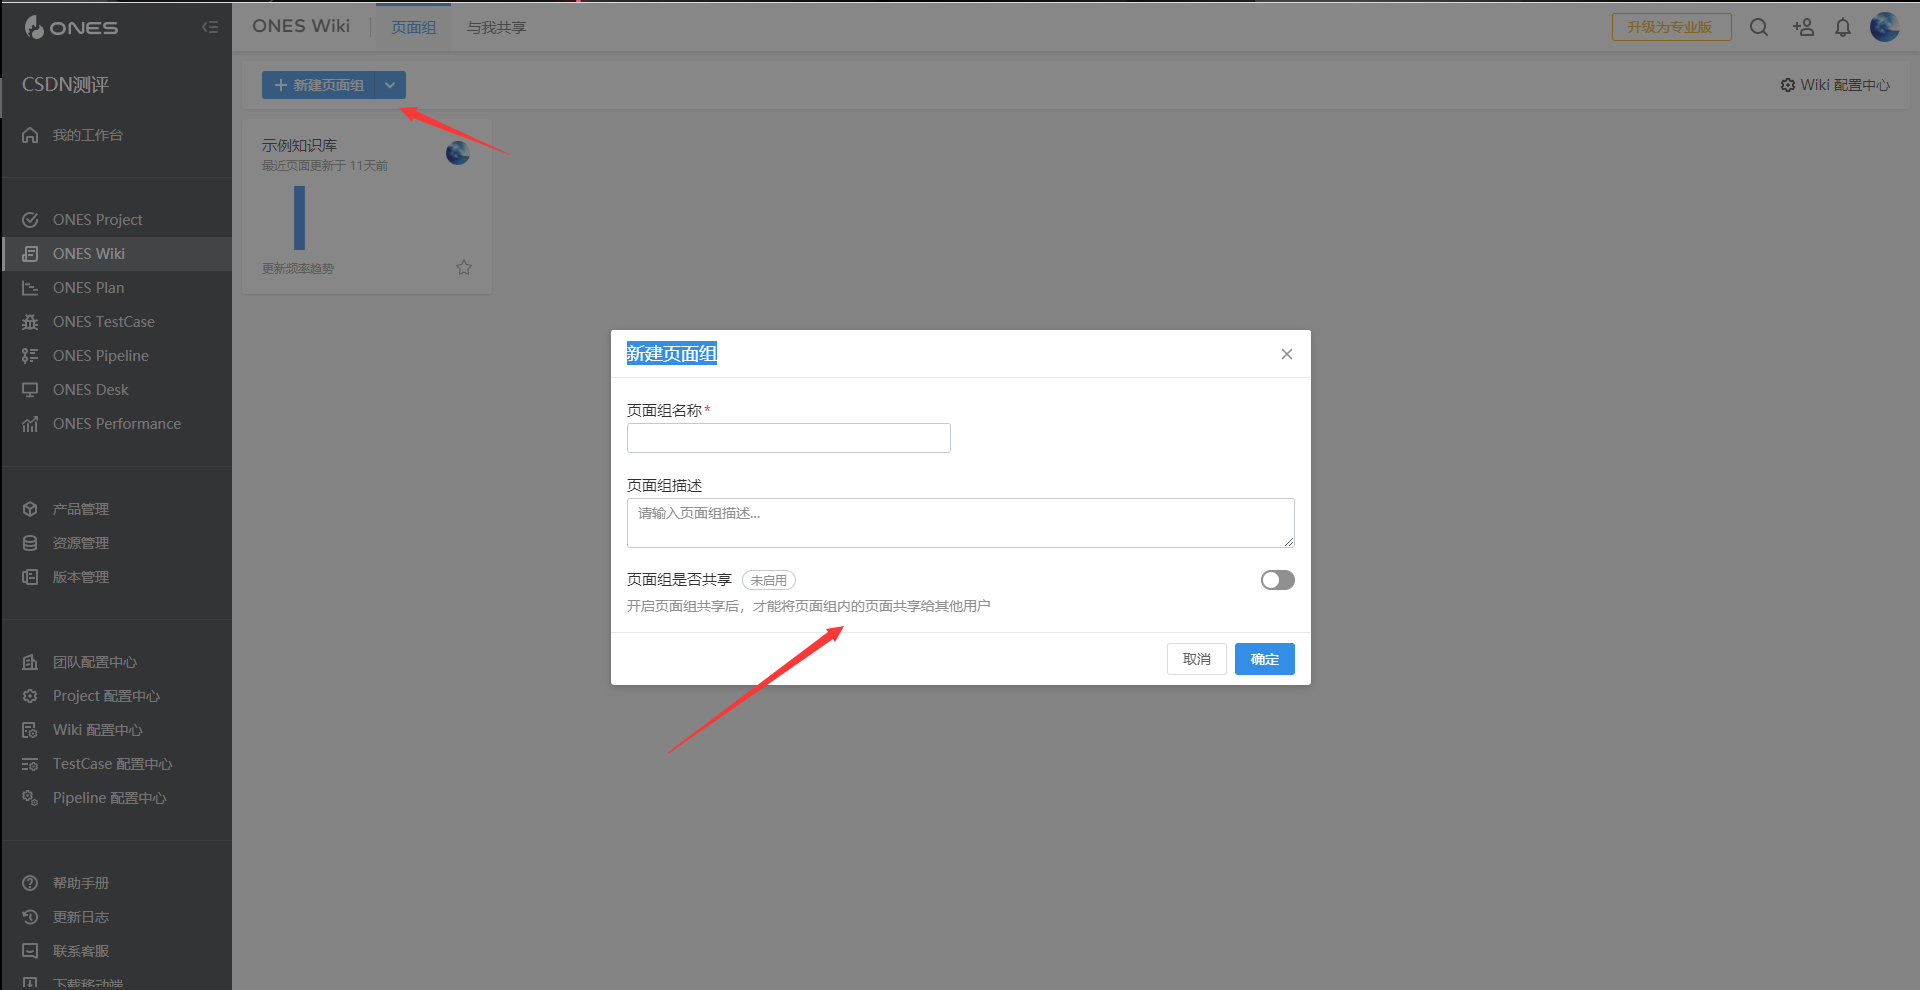Open 帮助手册 help icon
The height and width of the screenshot is (990, 1920).
pyautogui.click(x=30, y=883)
